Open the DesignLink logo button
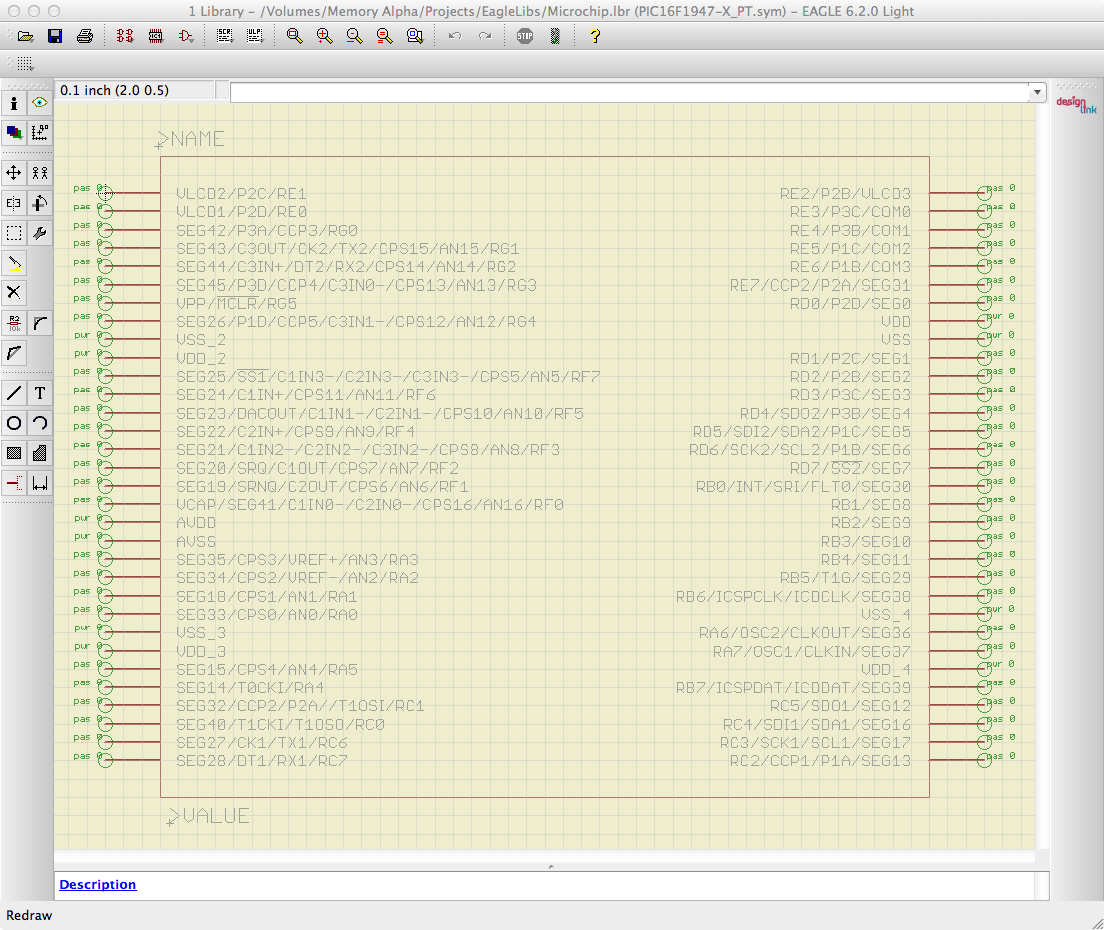The image size is (1104, 930). (1076, 105)
